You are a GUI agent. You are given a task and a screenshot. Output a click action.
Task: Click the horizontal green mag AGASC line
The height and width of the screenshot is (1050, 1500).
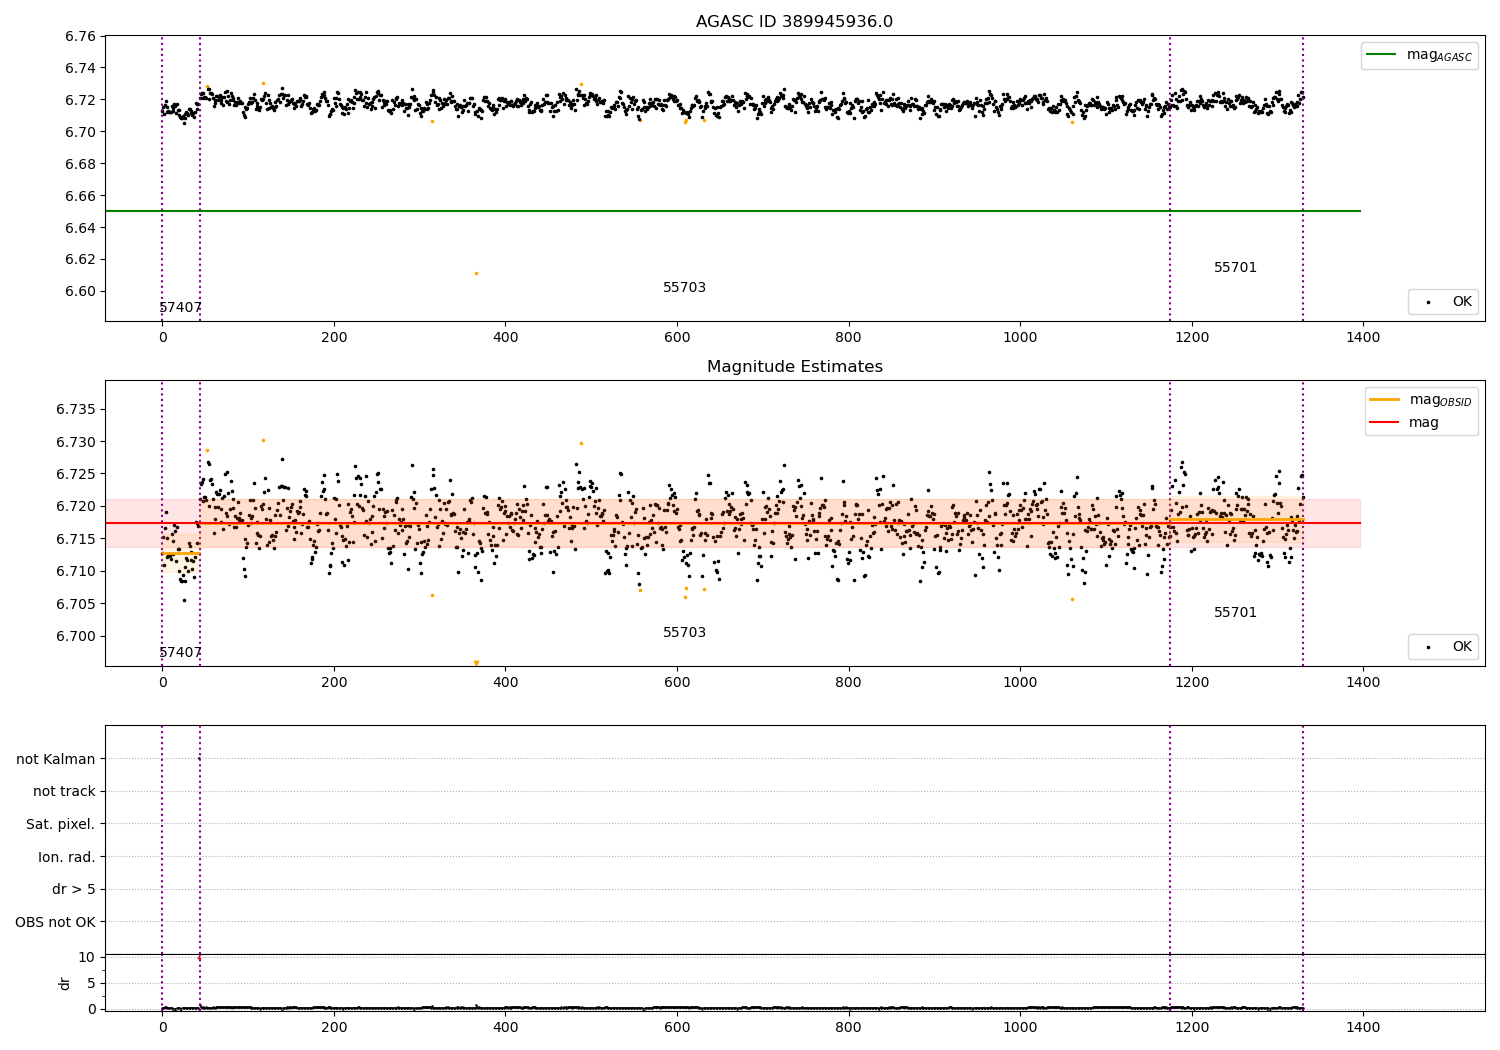(x=732, y=211)
